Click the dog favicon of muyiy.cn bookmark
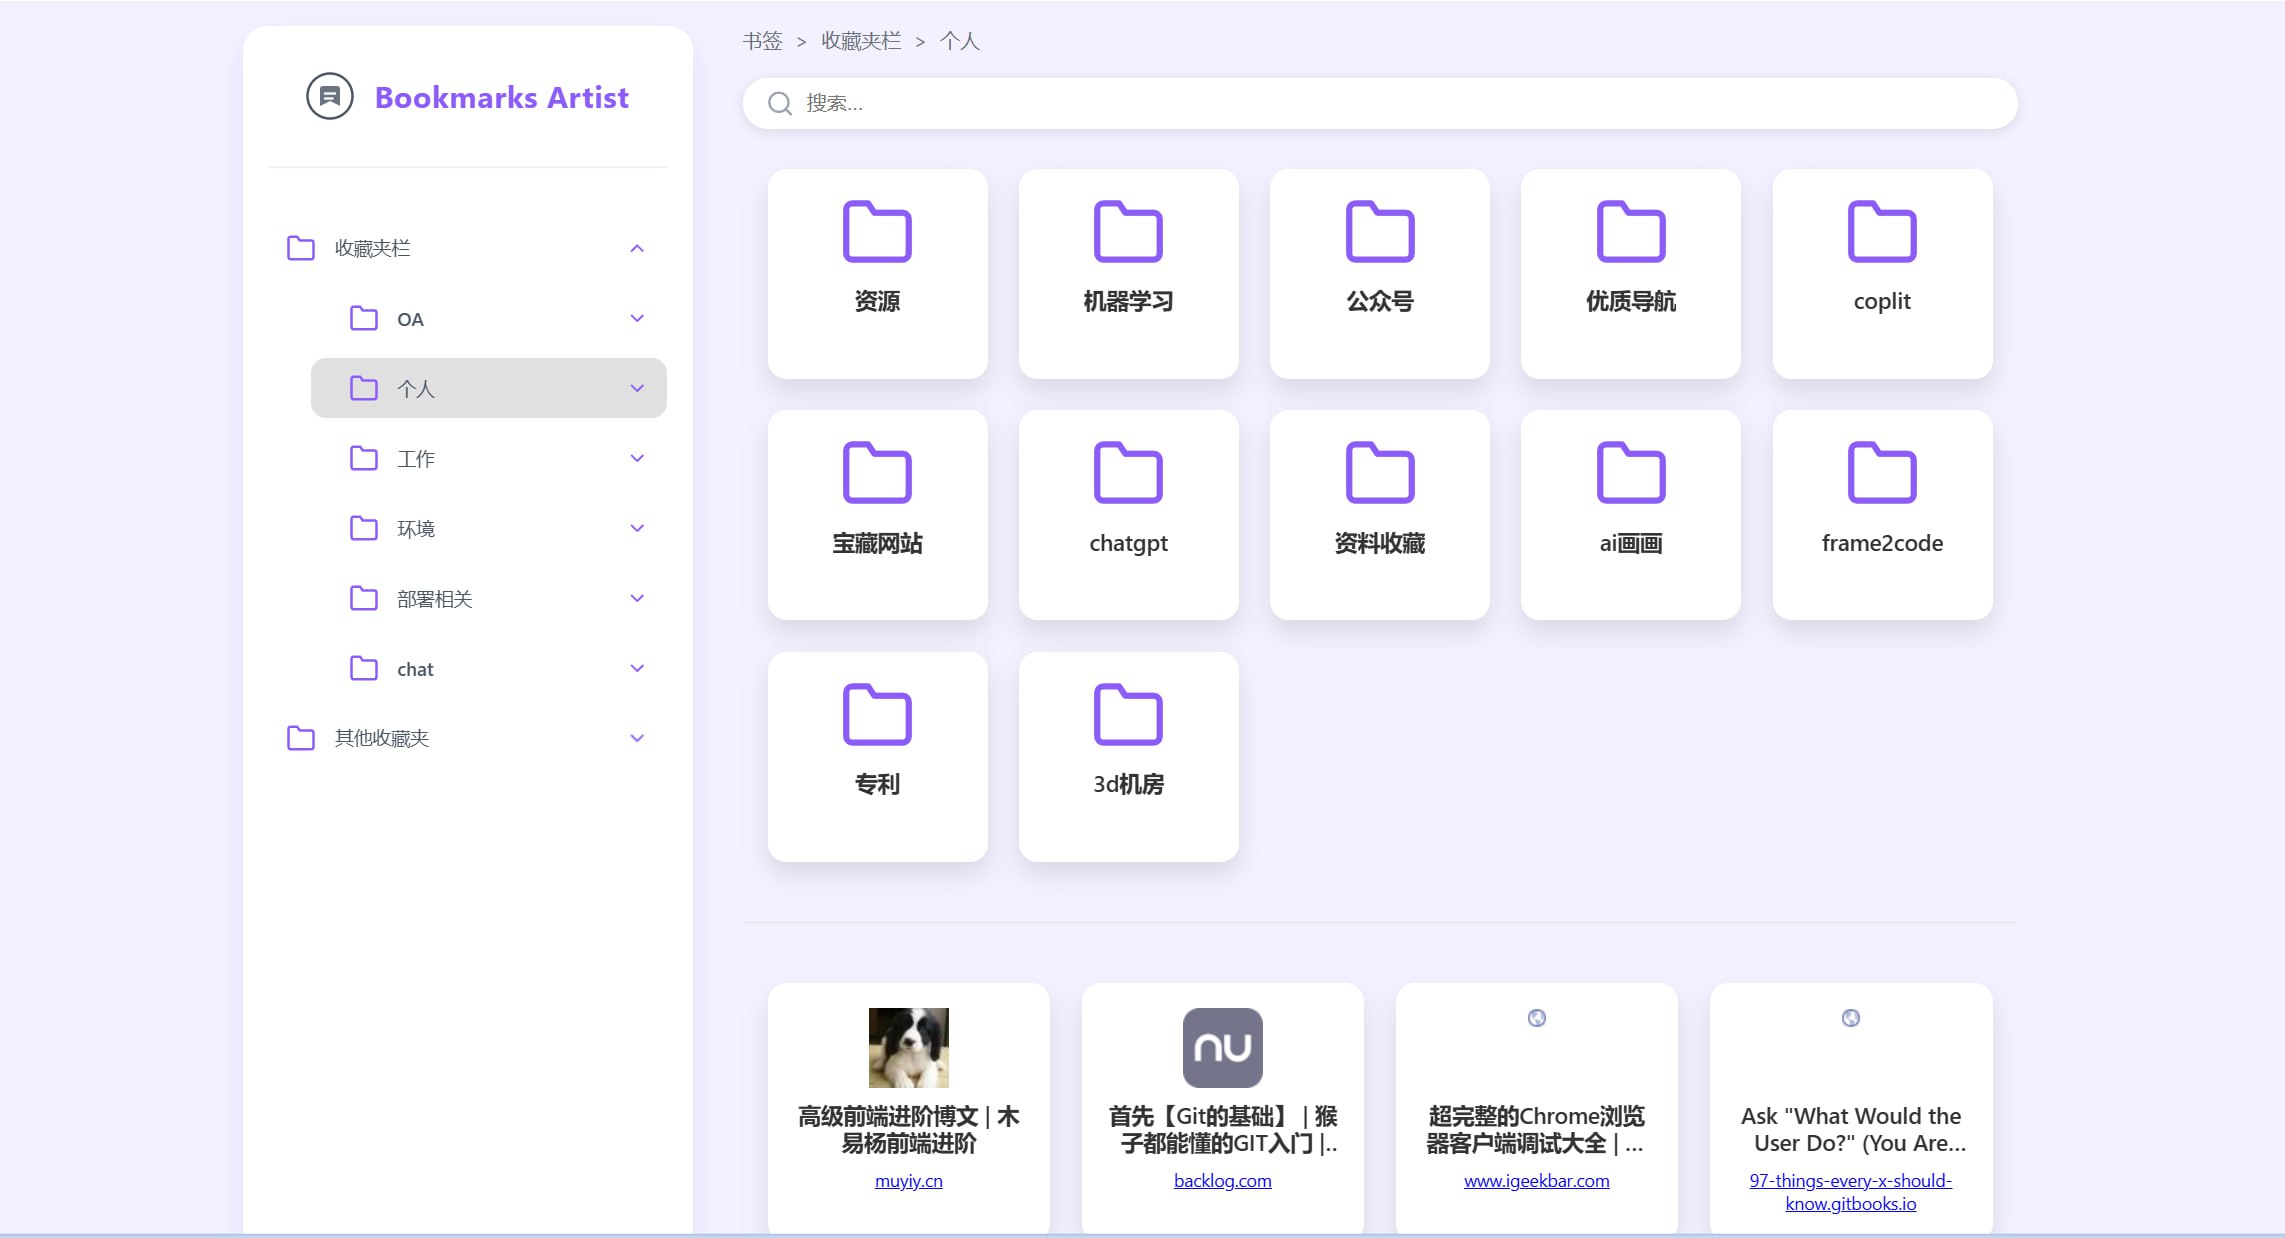Image resolution: width=2285 pixels, height=1238 pixels. click(x=908, y=1047)
